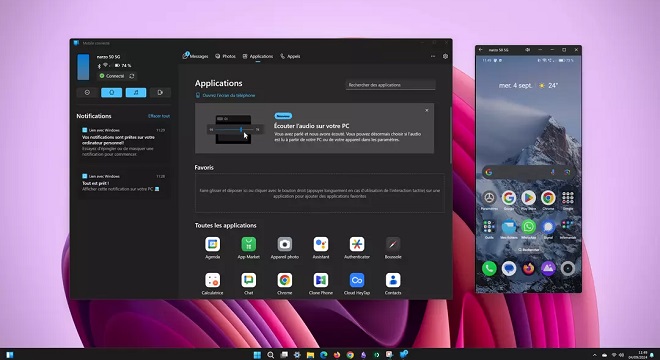
Task: Tap the Messages bubble in phone dock
Action: [x=508, y=268]
